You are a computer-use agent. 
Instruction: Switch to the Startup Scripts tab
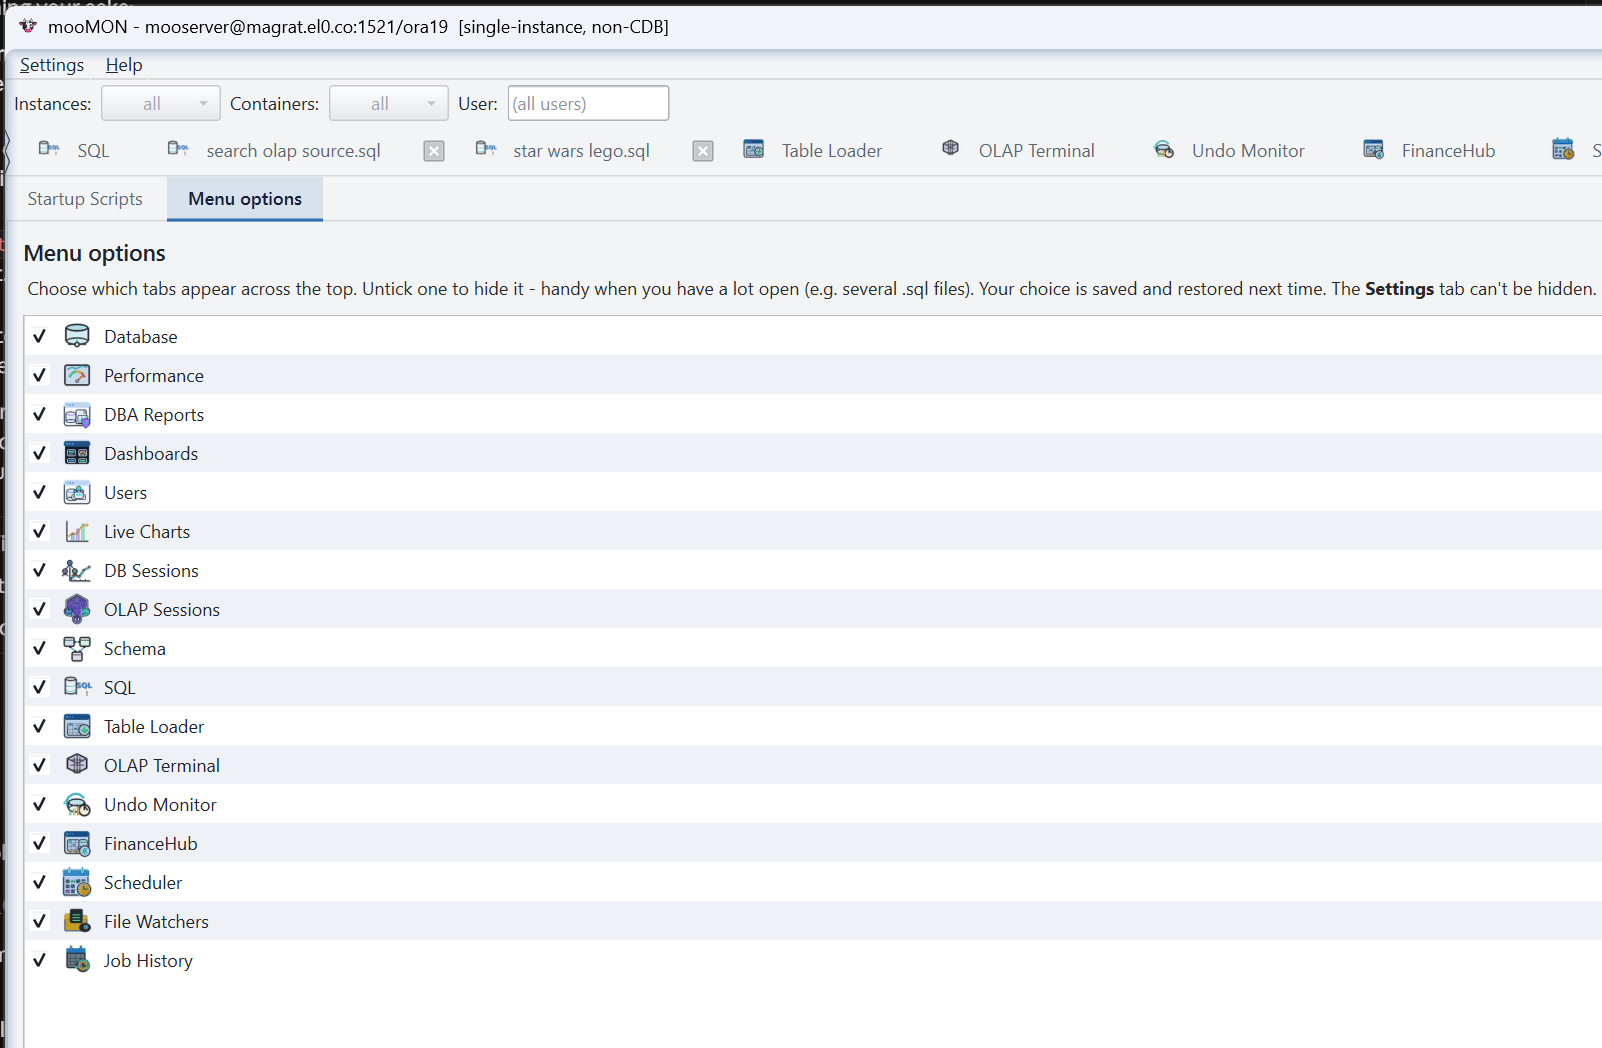pyautogui.click(x=85, y=199)
